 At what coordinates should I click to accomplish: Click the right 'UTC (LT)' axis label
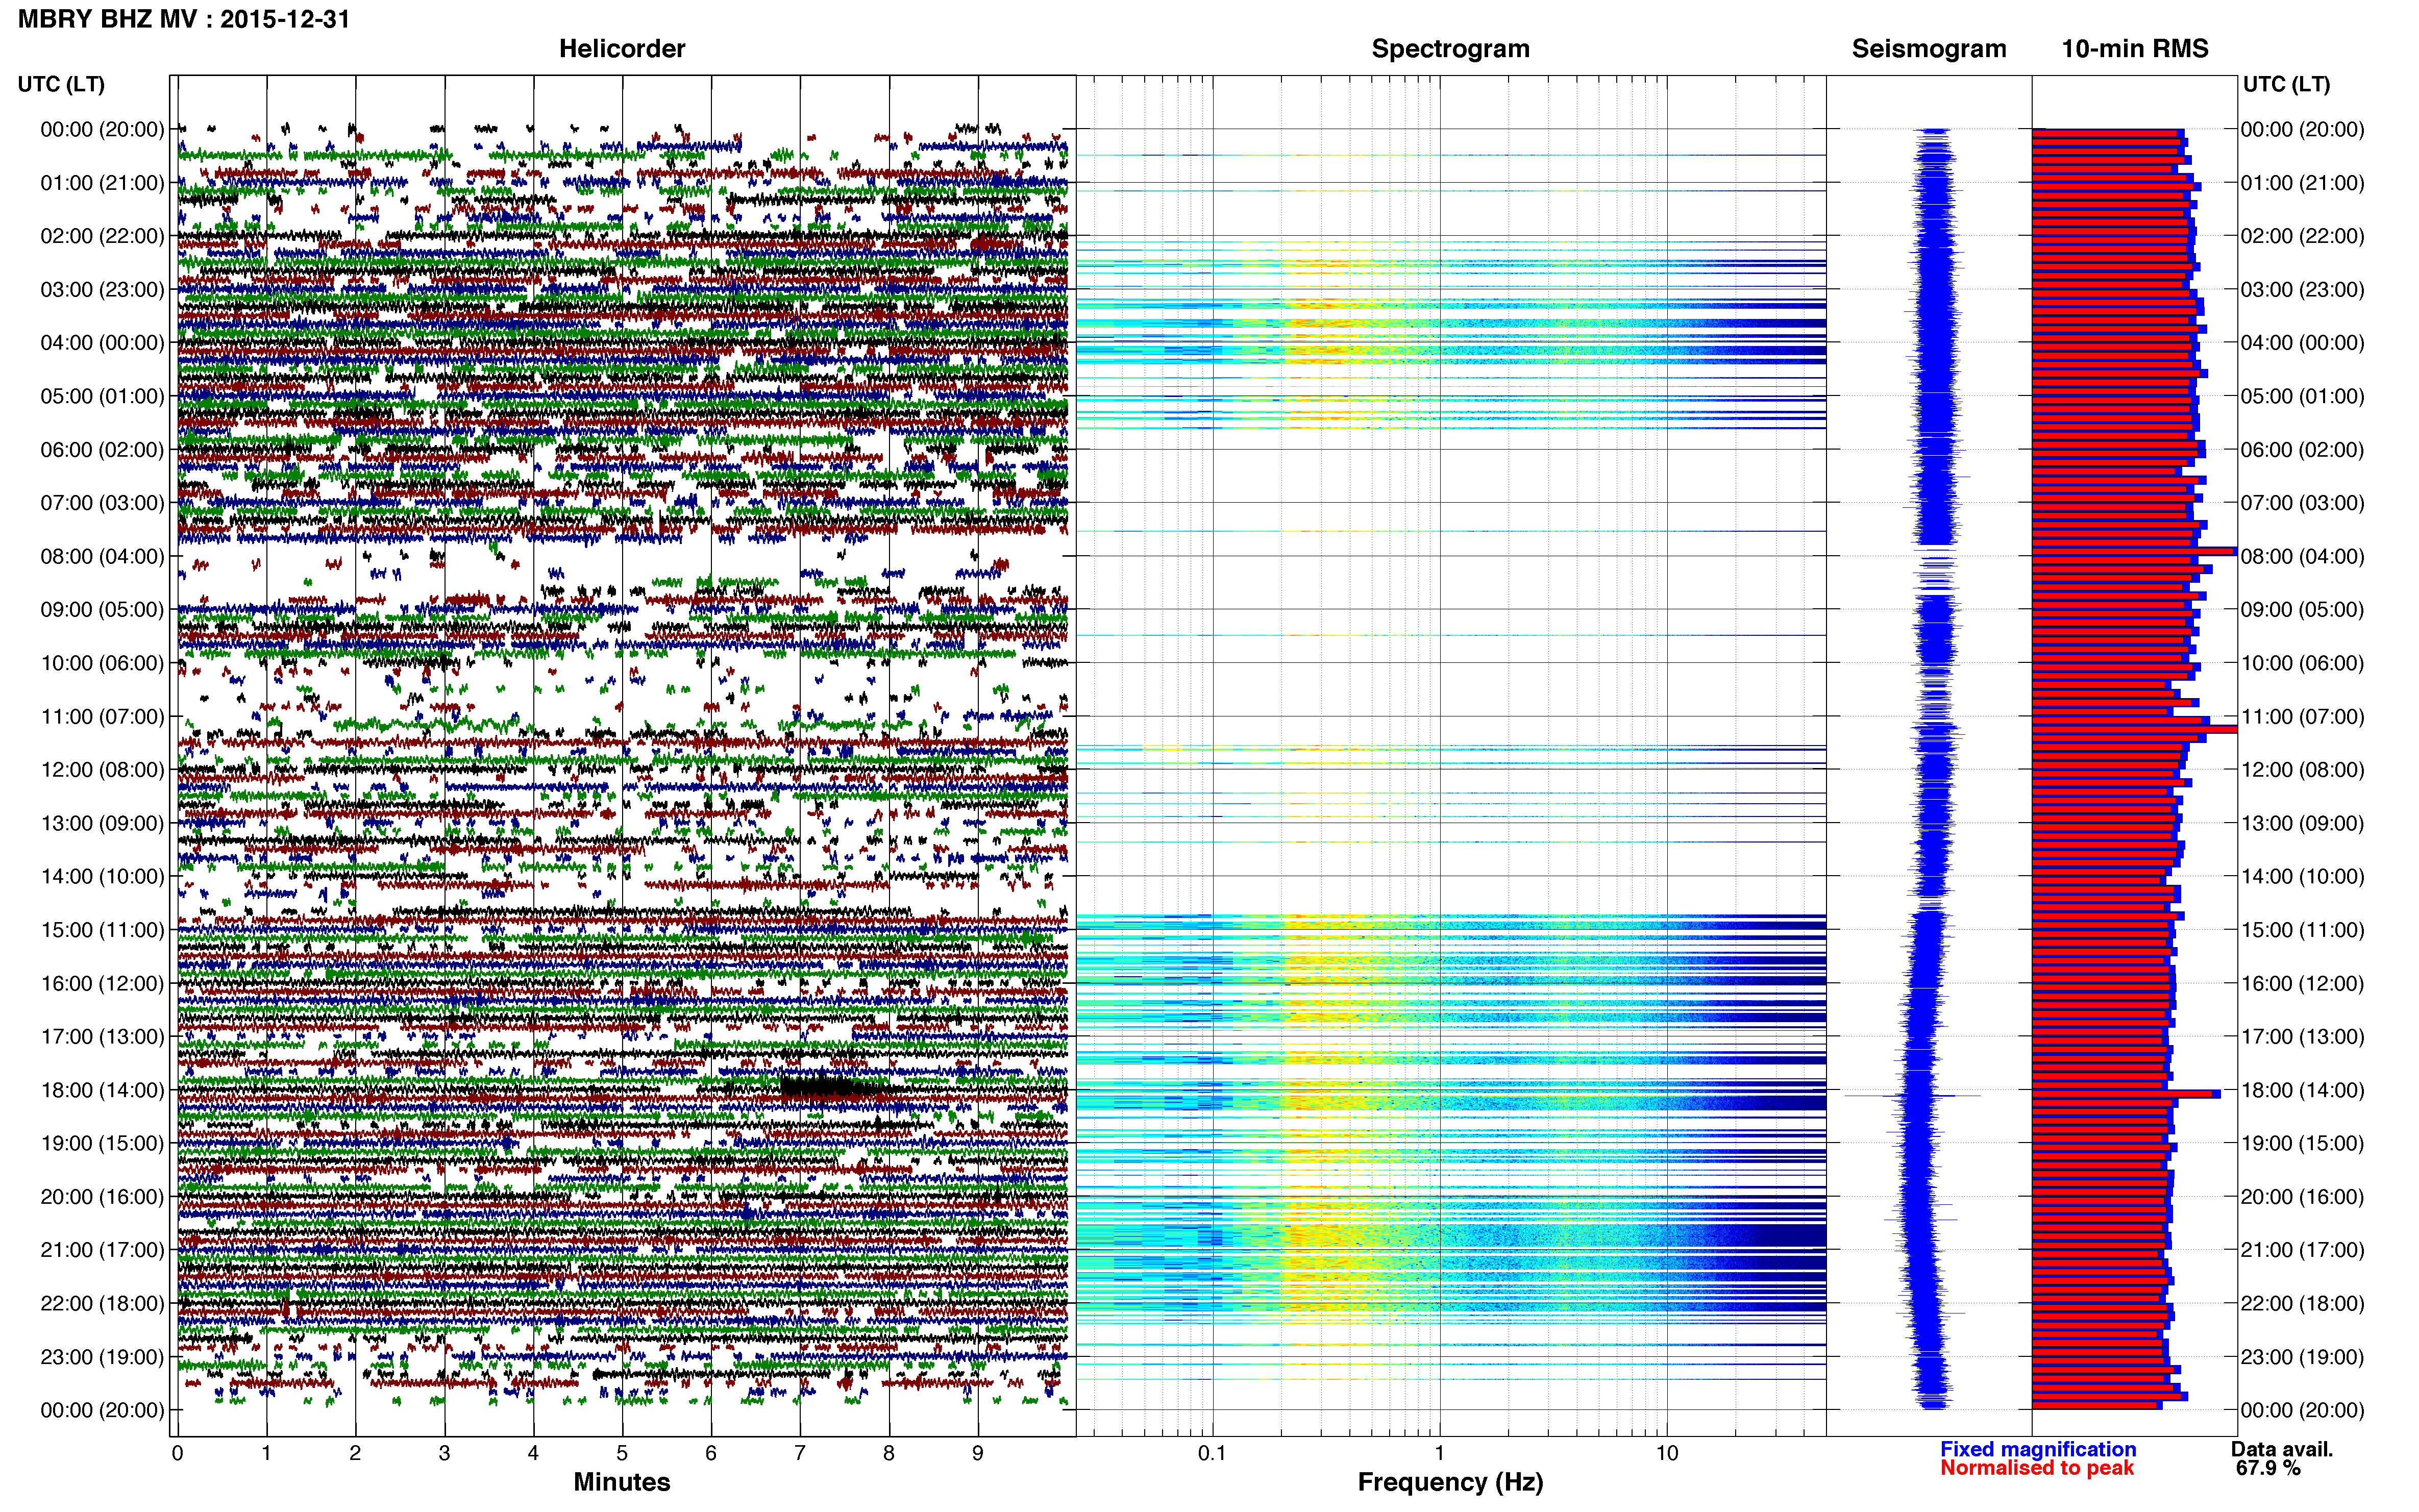coord(2286,84)
